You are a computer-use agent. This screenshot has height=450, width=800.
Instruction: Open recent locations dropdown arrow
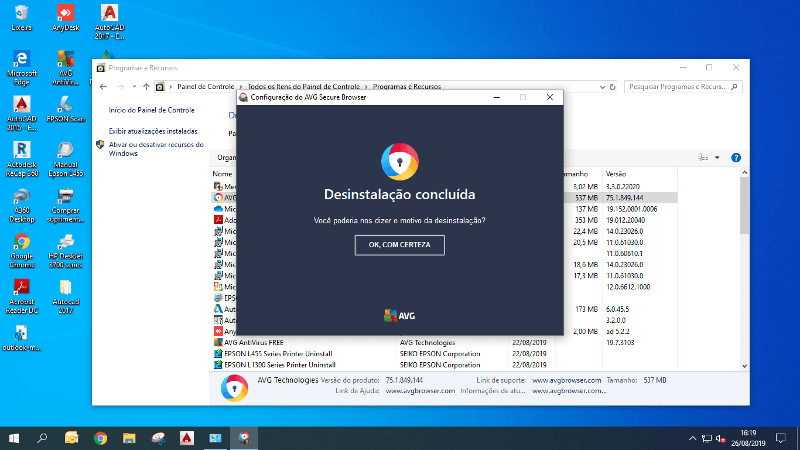click(x=134, y=87)
